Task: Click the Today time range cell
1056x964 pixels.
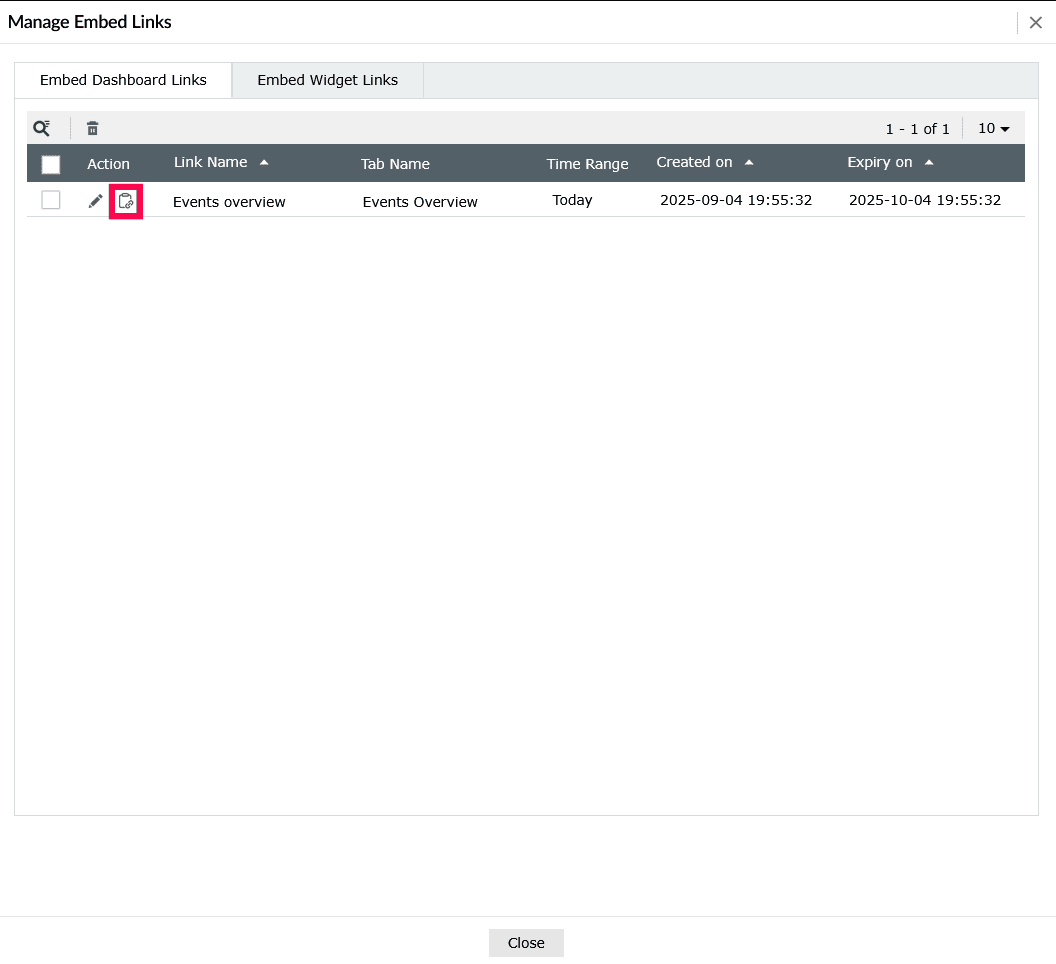Action: 572,200
